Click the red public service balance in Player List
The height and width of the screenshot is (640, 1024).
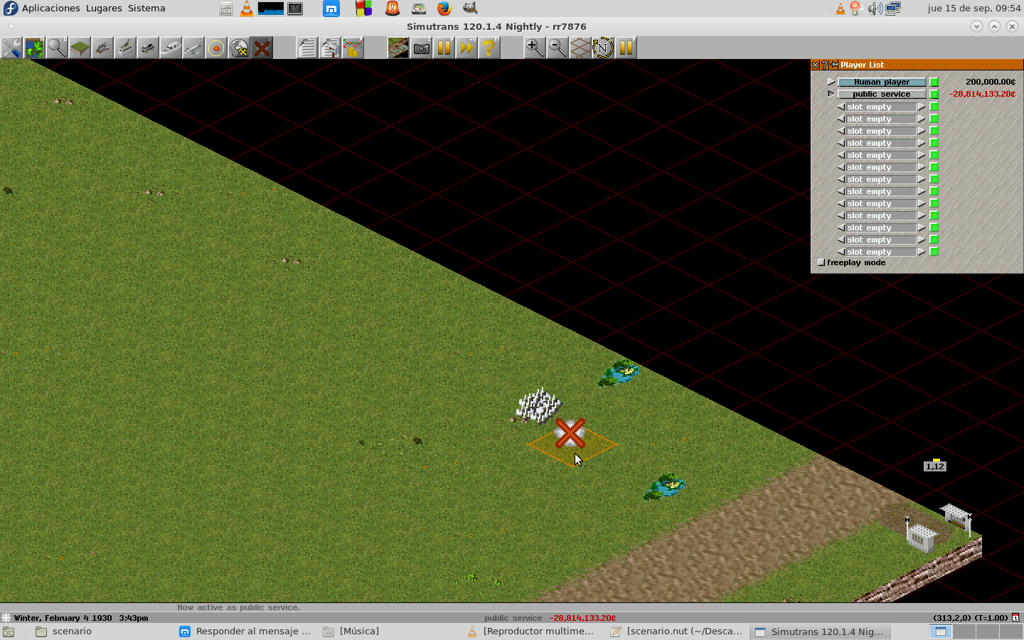click(982, 93)
